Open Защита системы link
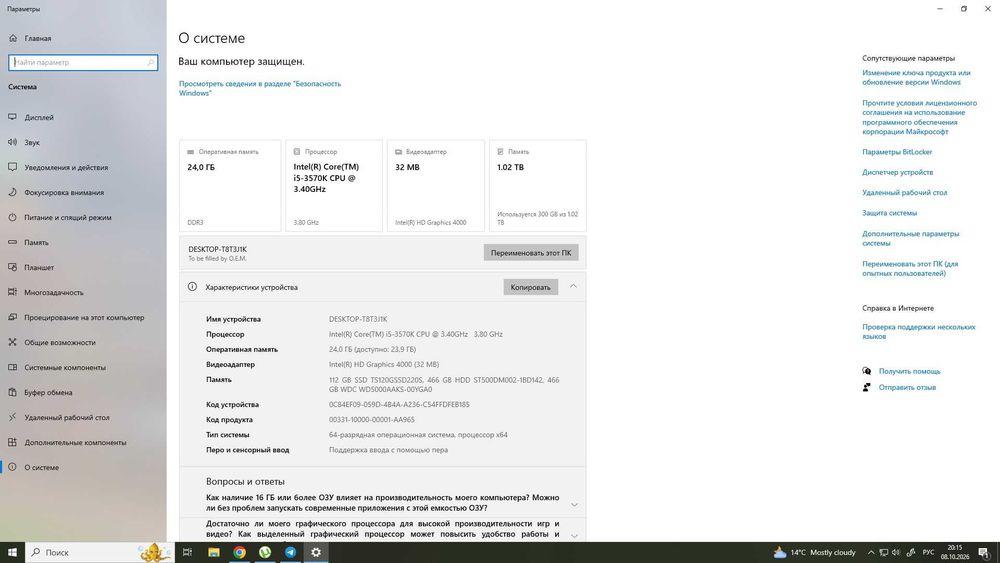The width and height of the screenshot is (1000, 563). click(x=889, y=213)
